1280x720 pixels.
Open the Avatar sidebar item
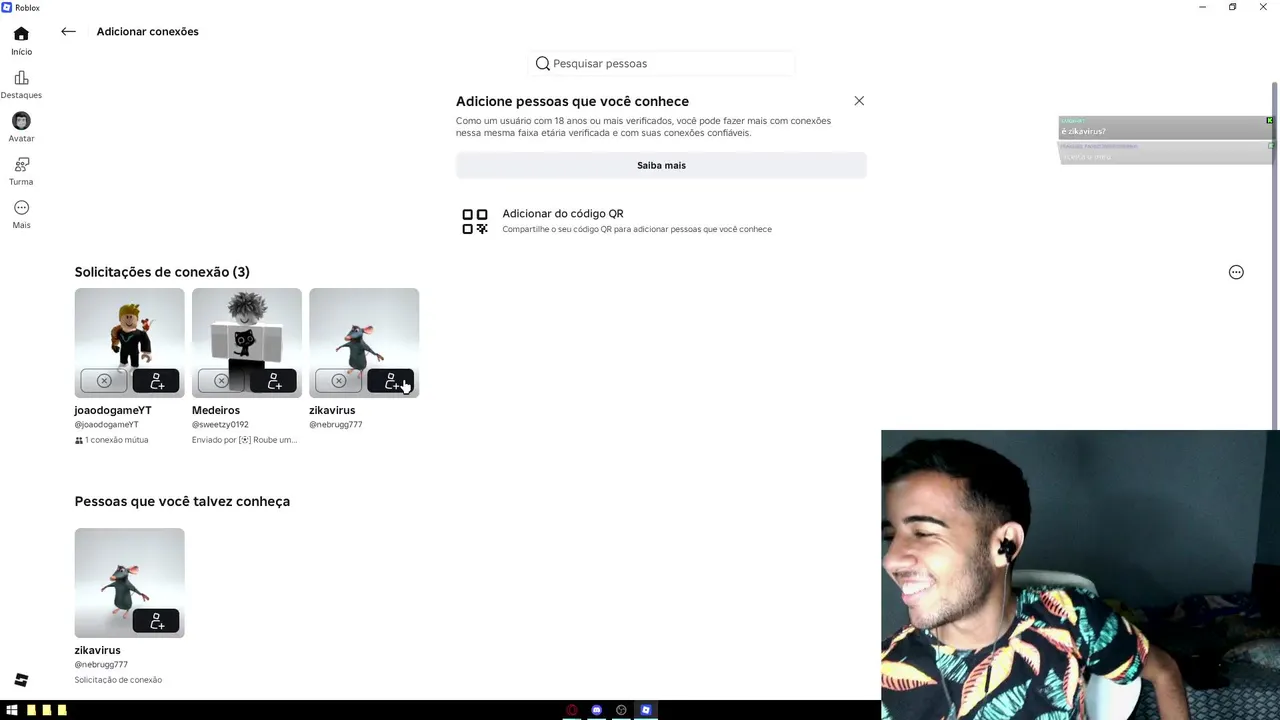click(21, 128)
